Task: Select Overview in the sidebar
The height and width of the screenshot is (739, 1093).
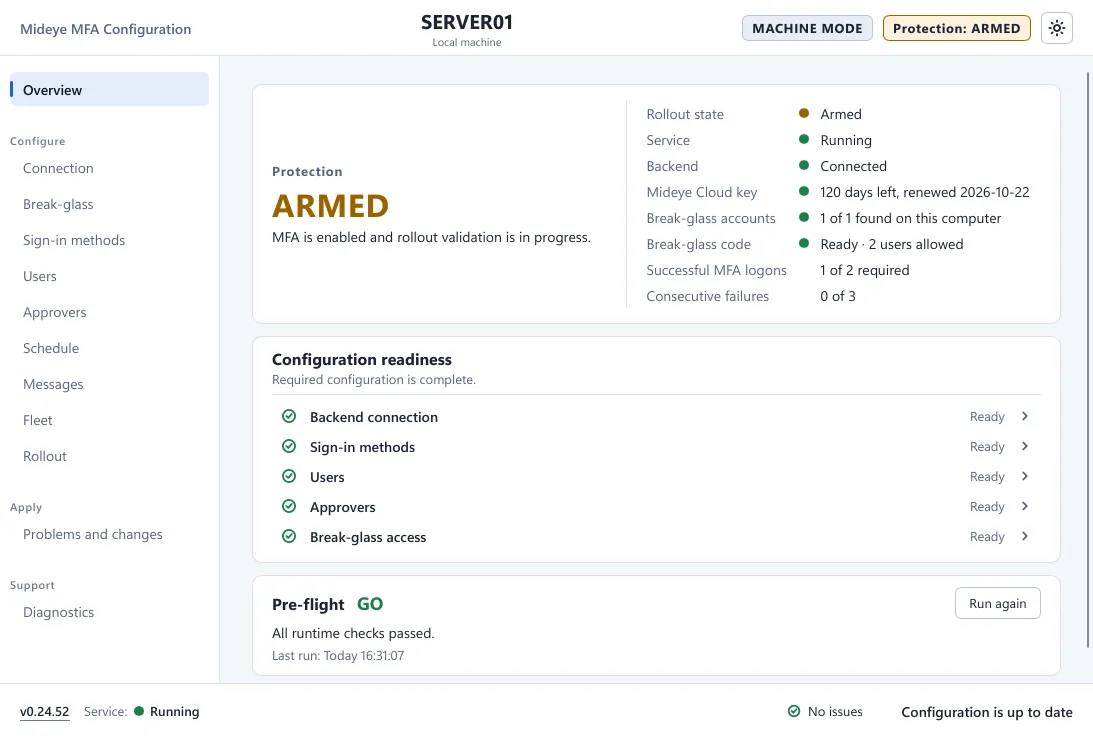Action: click(109, 89)
